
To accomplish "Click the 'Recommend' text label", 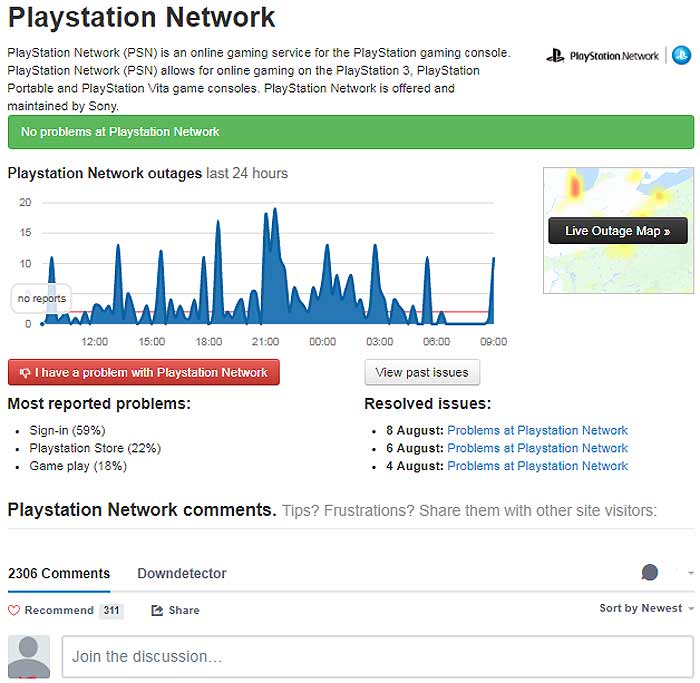I will [59, 610].
